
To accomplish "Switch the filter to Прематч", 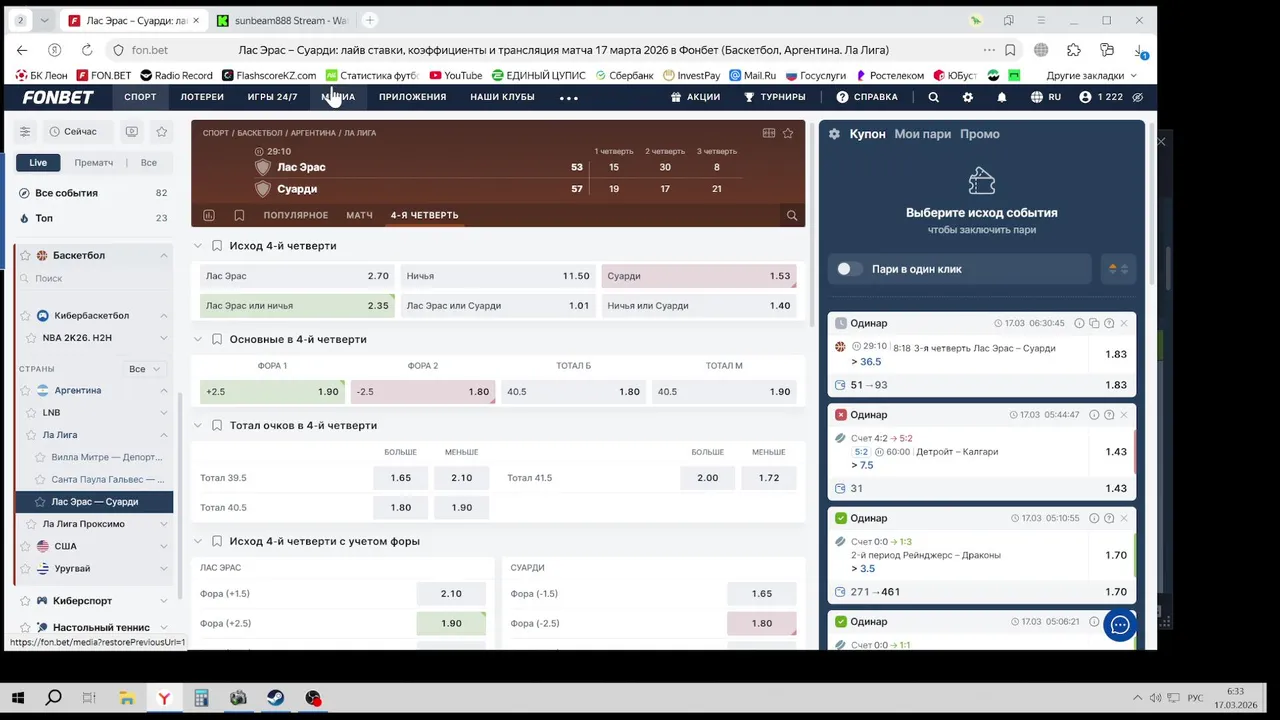I will click(x=94, y=163).
